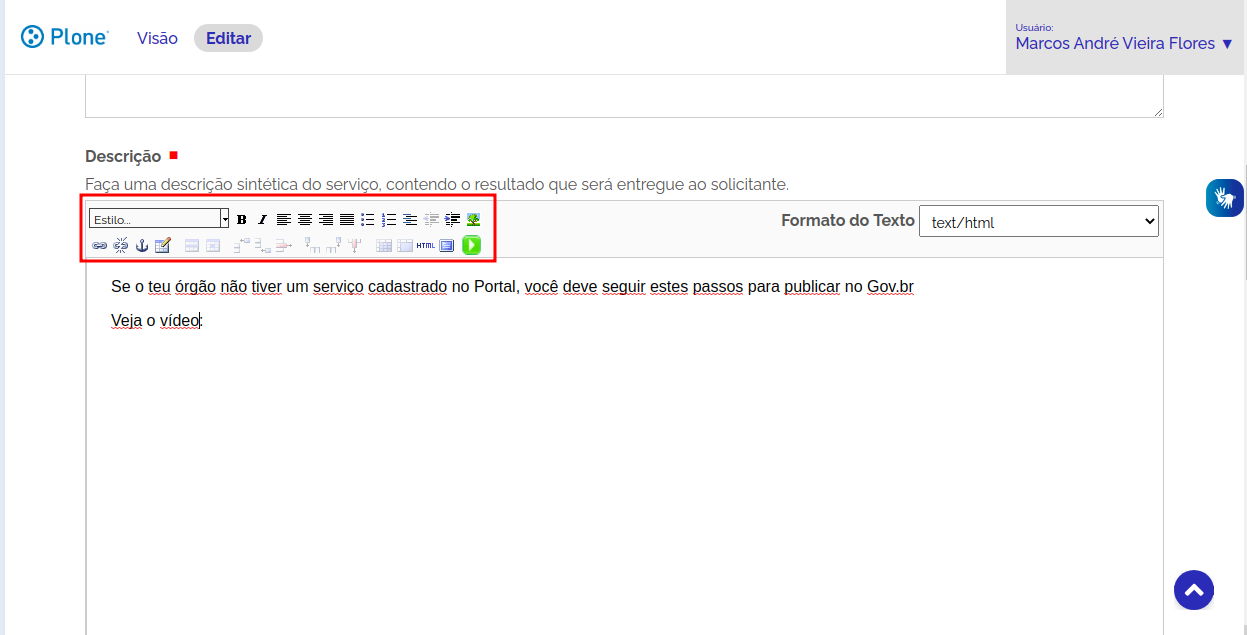Image resolution: width=1247 pixels, height=635 pixels.
Task: Open the Formato do Texto dropdown
Action: (x=1038, y=222)
